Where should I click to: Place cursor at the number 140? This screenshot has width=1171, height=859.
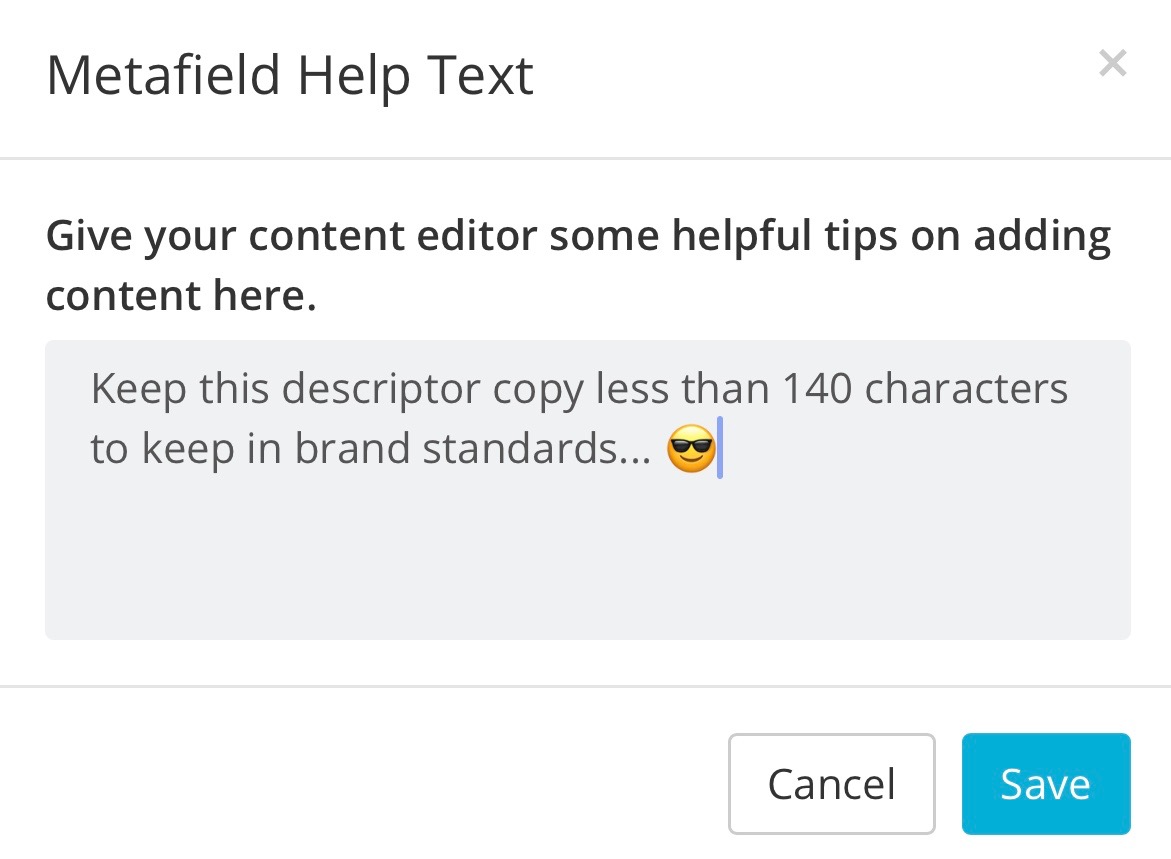[x=817, y=388]
